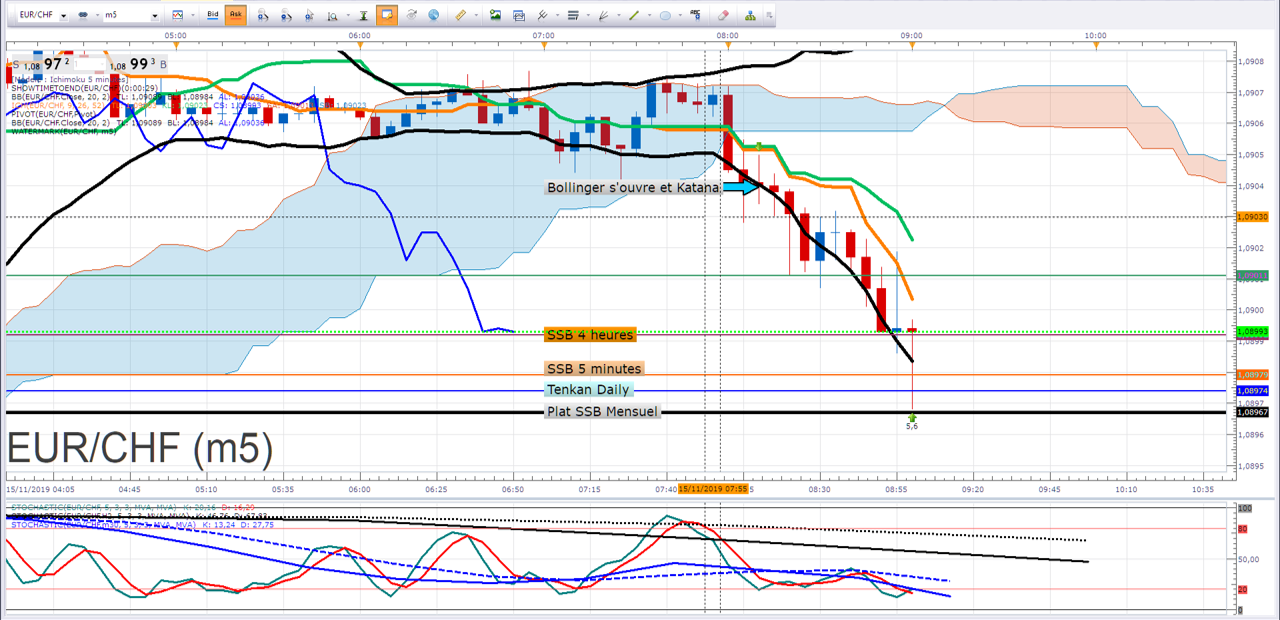Expand the fan lines dropdown arrow
1280x620 pixels.
tap(619, 15)
